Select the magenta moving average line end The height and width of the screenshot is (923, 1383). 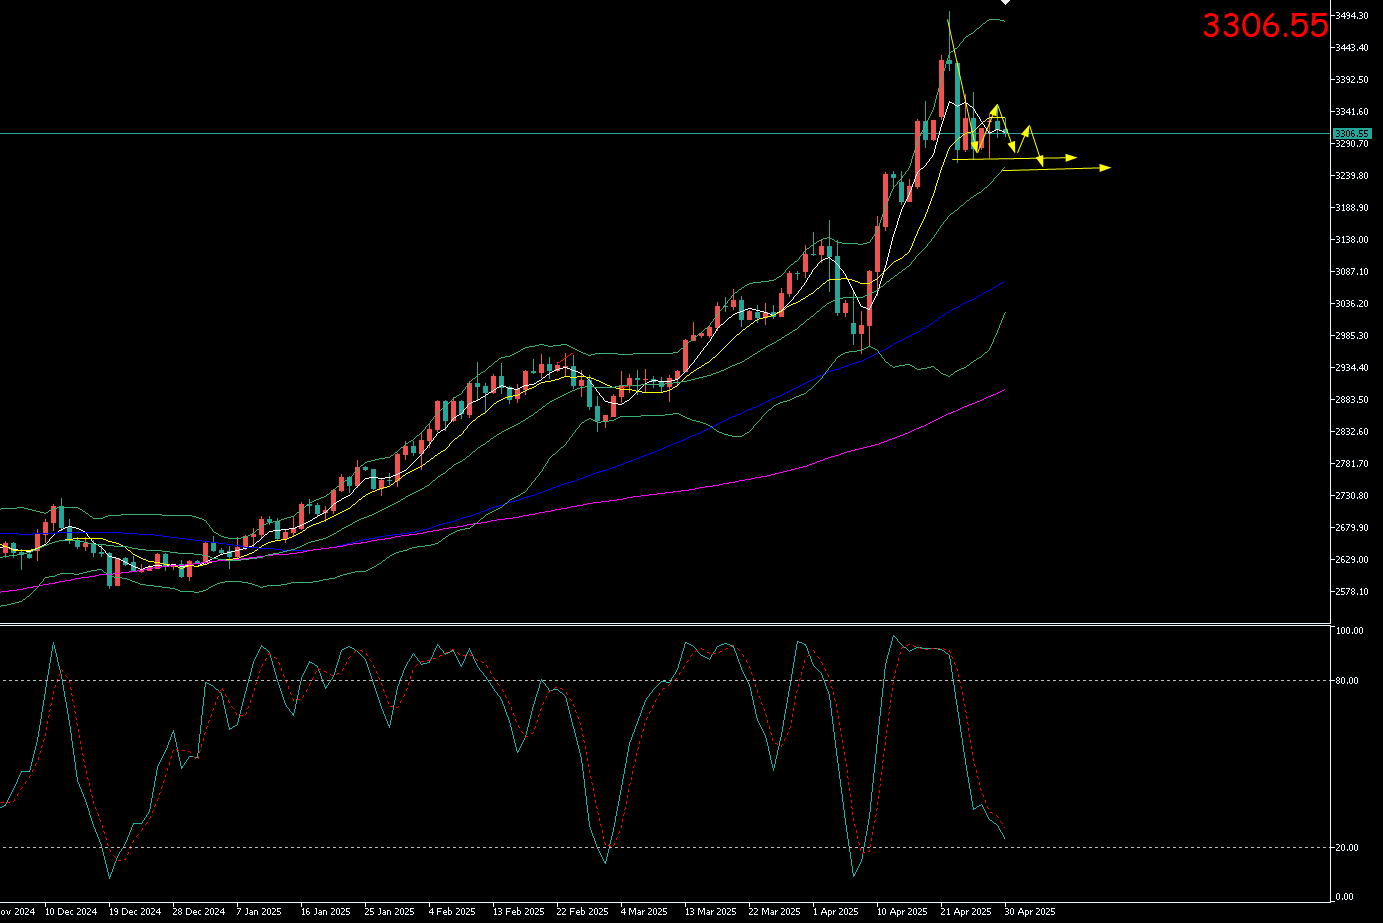1003,390
